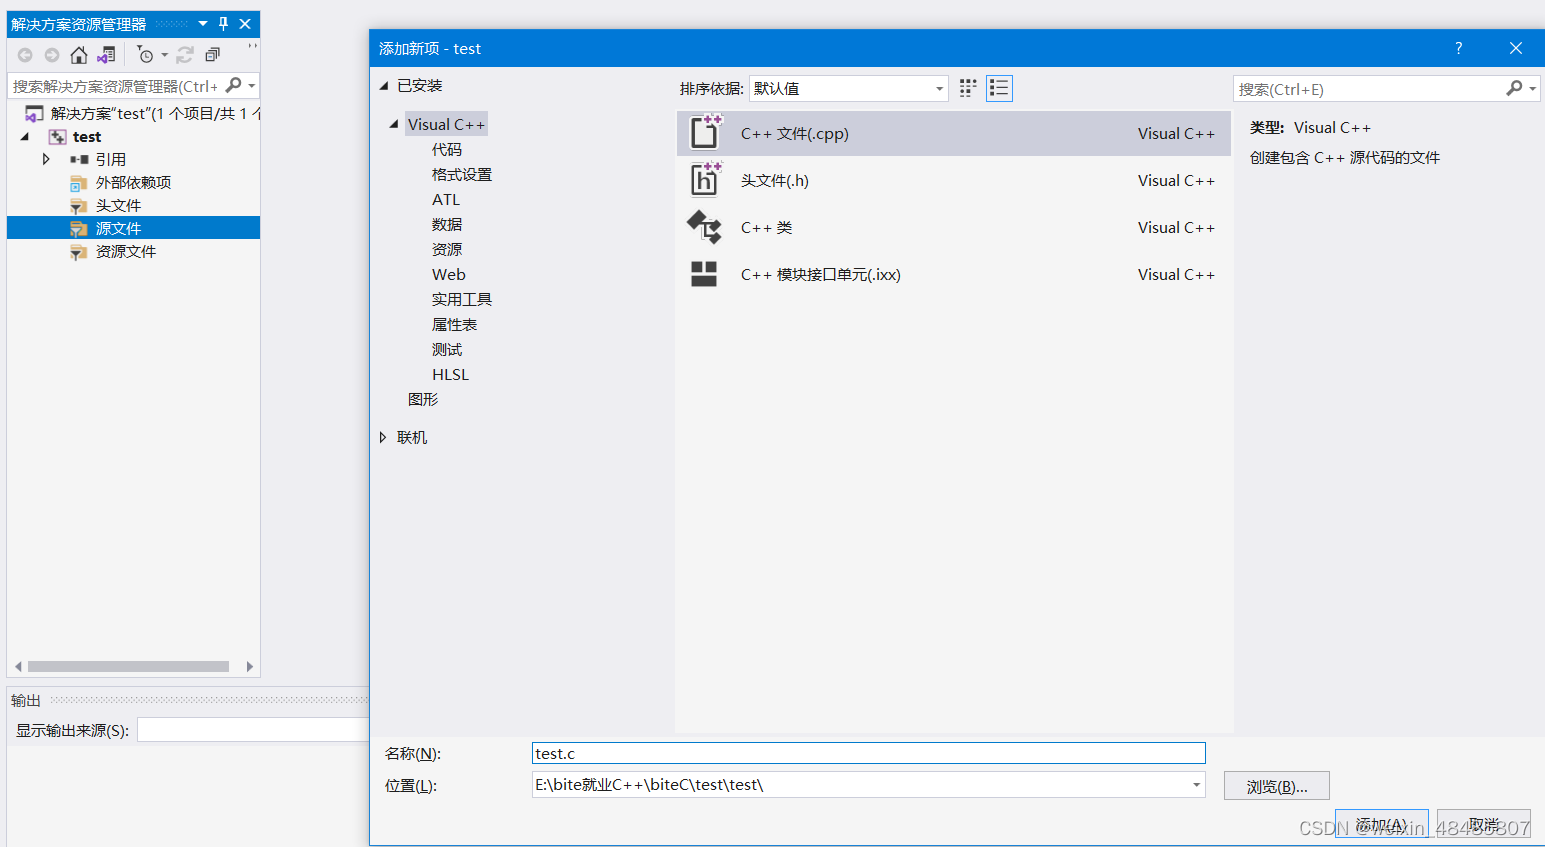Switch to small icons view
Image resolution: width=1545 pixels, height=847 pixels.
point(967,88)
